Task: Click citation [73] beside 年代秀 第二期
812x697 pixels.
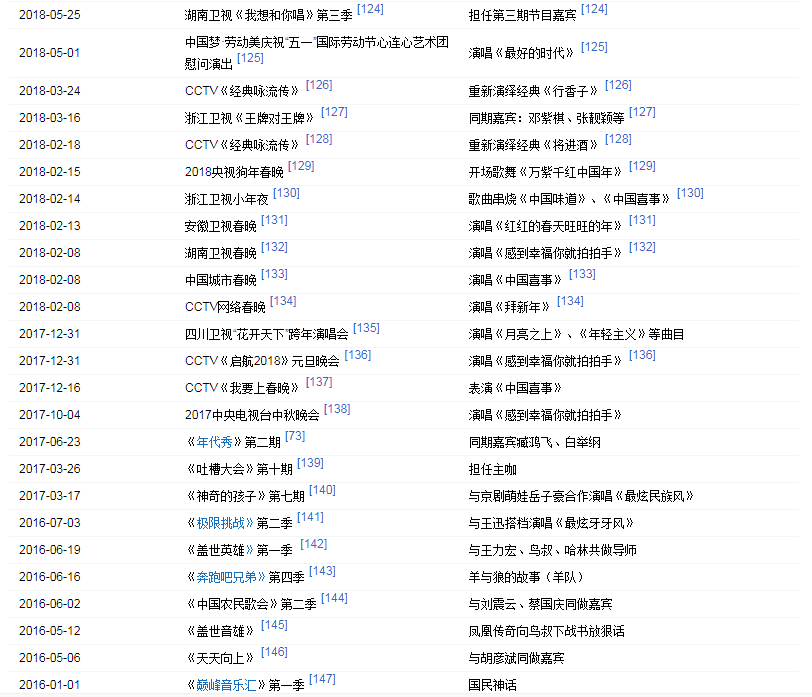Action: click(x=295, y=436)
